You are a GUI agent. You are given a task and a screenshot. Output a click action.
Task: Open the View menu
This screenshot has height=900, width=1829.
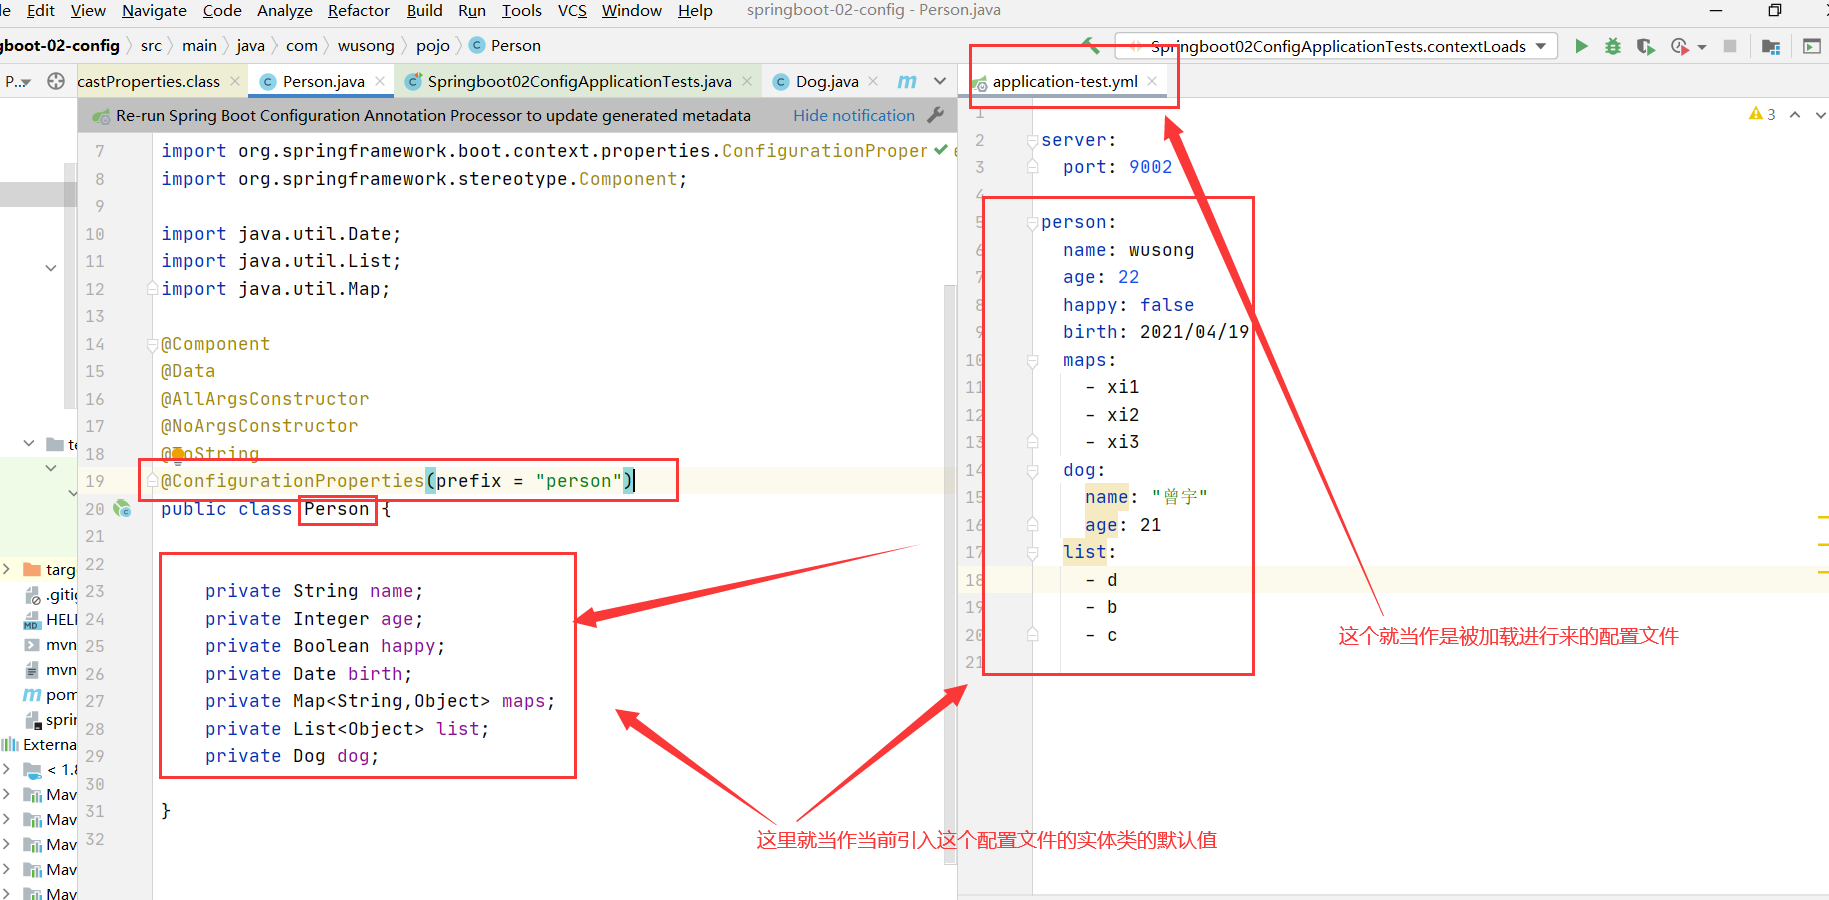(88, 10)
